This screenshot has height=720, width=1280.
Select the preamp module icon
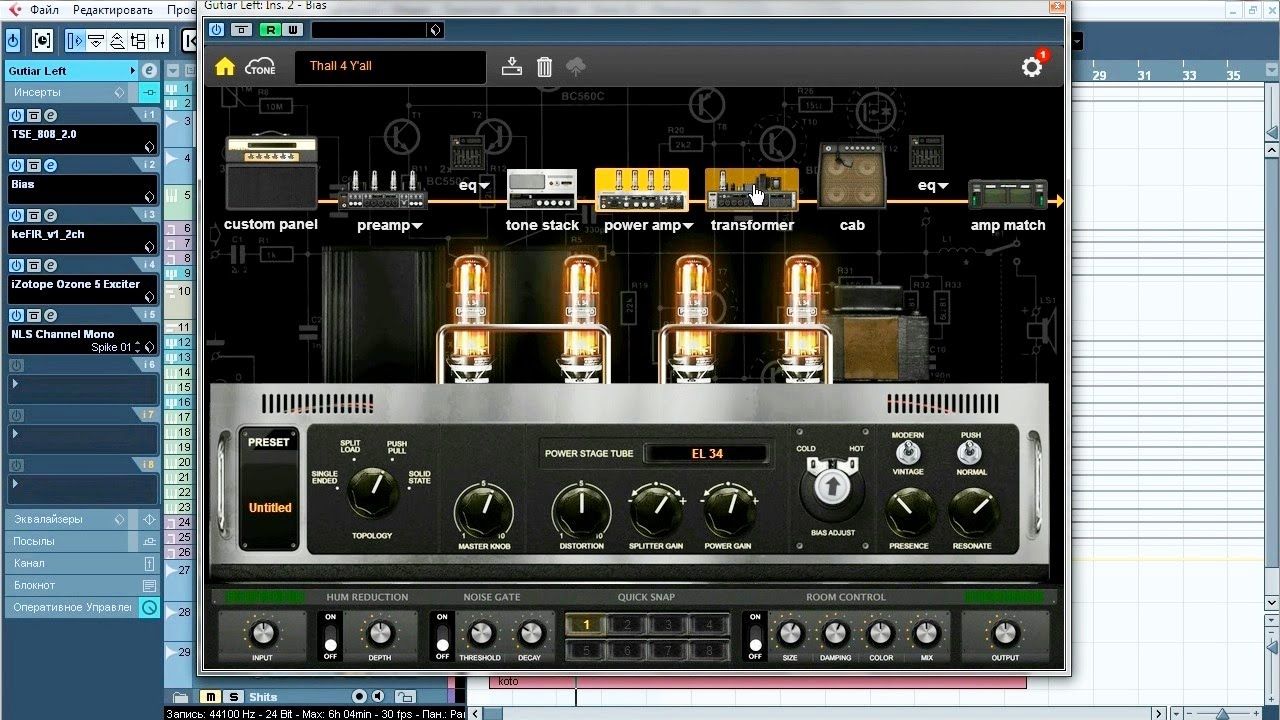pos(384,190)
